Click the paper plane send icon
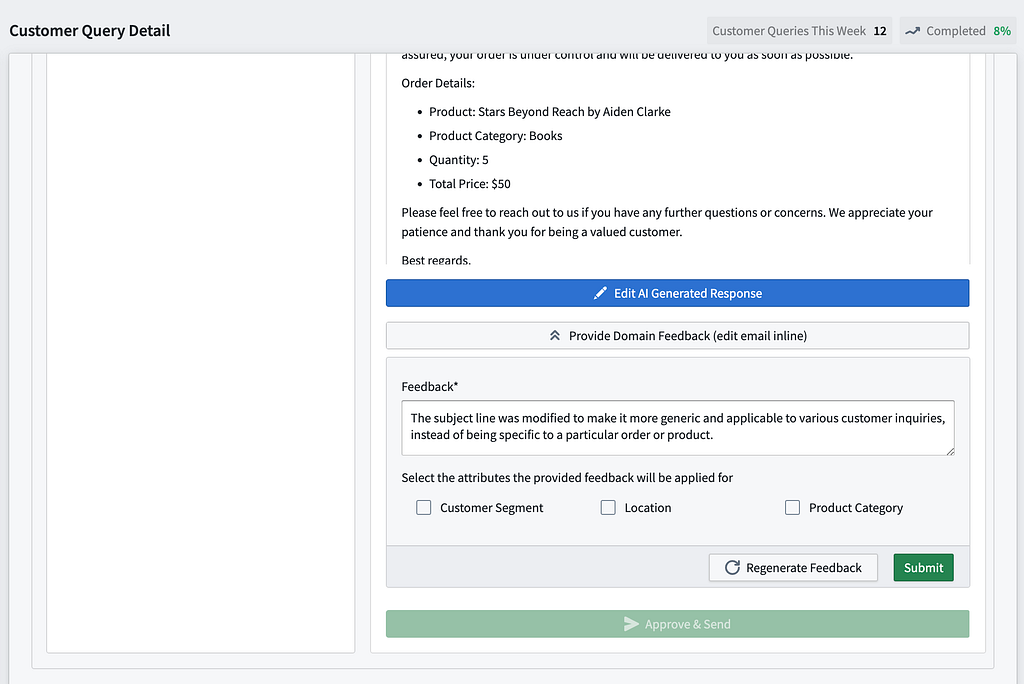The width and height of the screenshot is (1024, 684). (x=631, y=624)
